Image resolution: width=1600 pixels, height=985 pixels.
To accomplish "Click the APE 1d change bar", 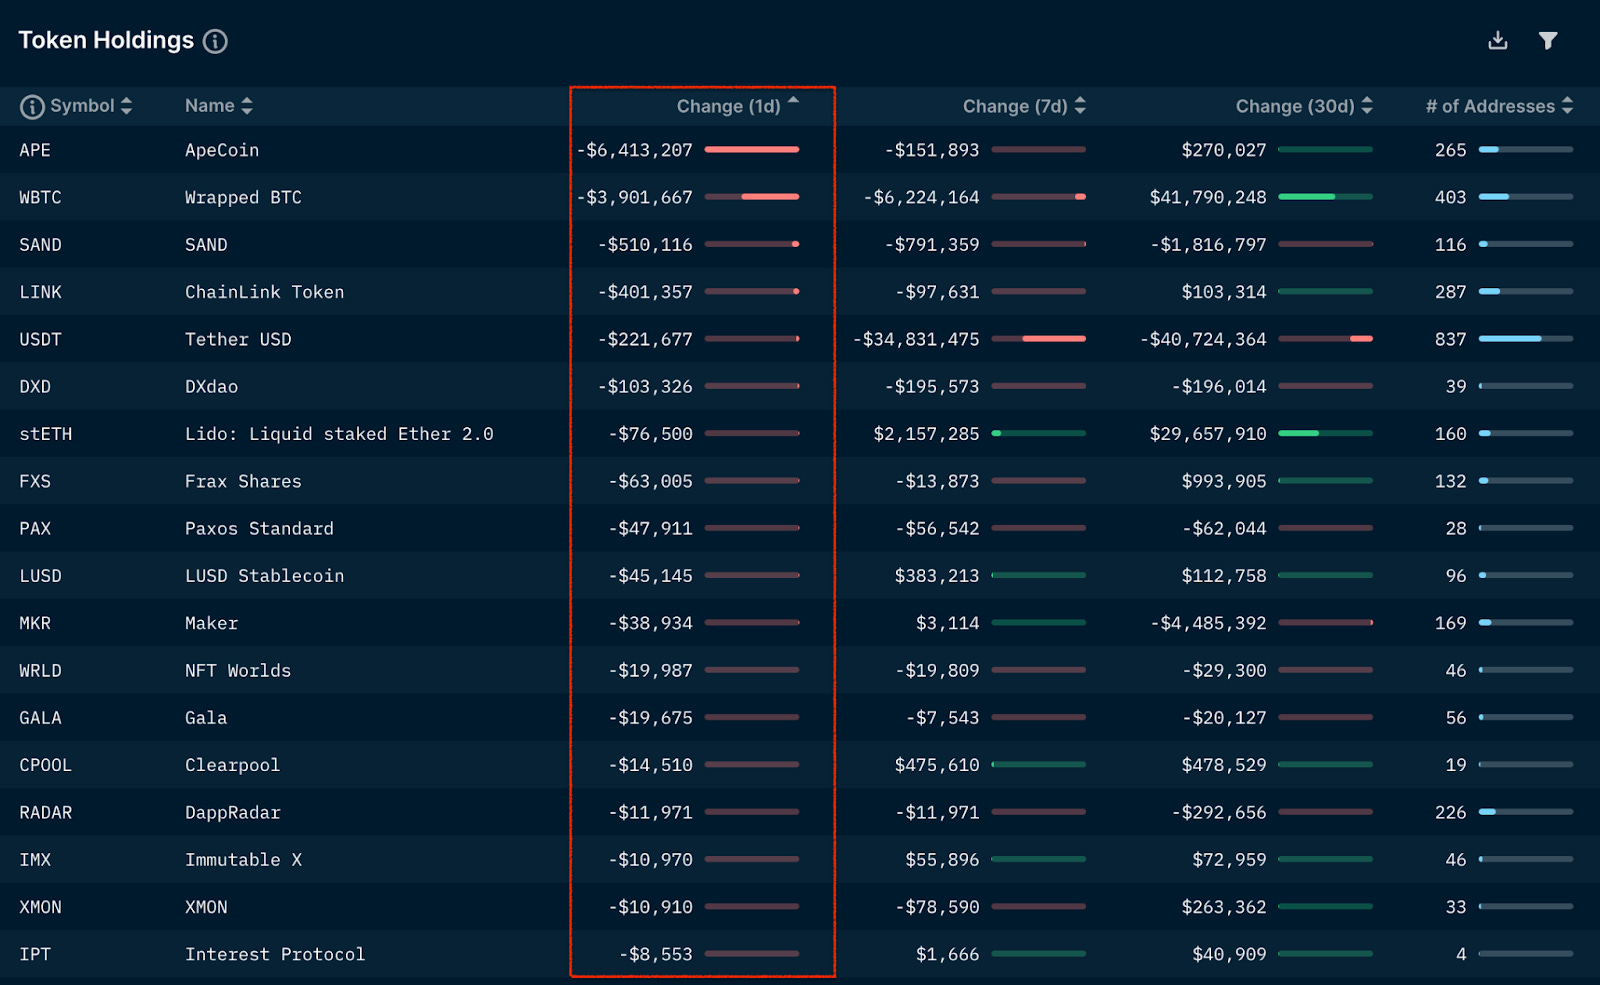I will coord(752,150).
